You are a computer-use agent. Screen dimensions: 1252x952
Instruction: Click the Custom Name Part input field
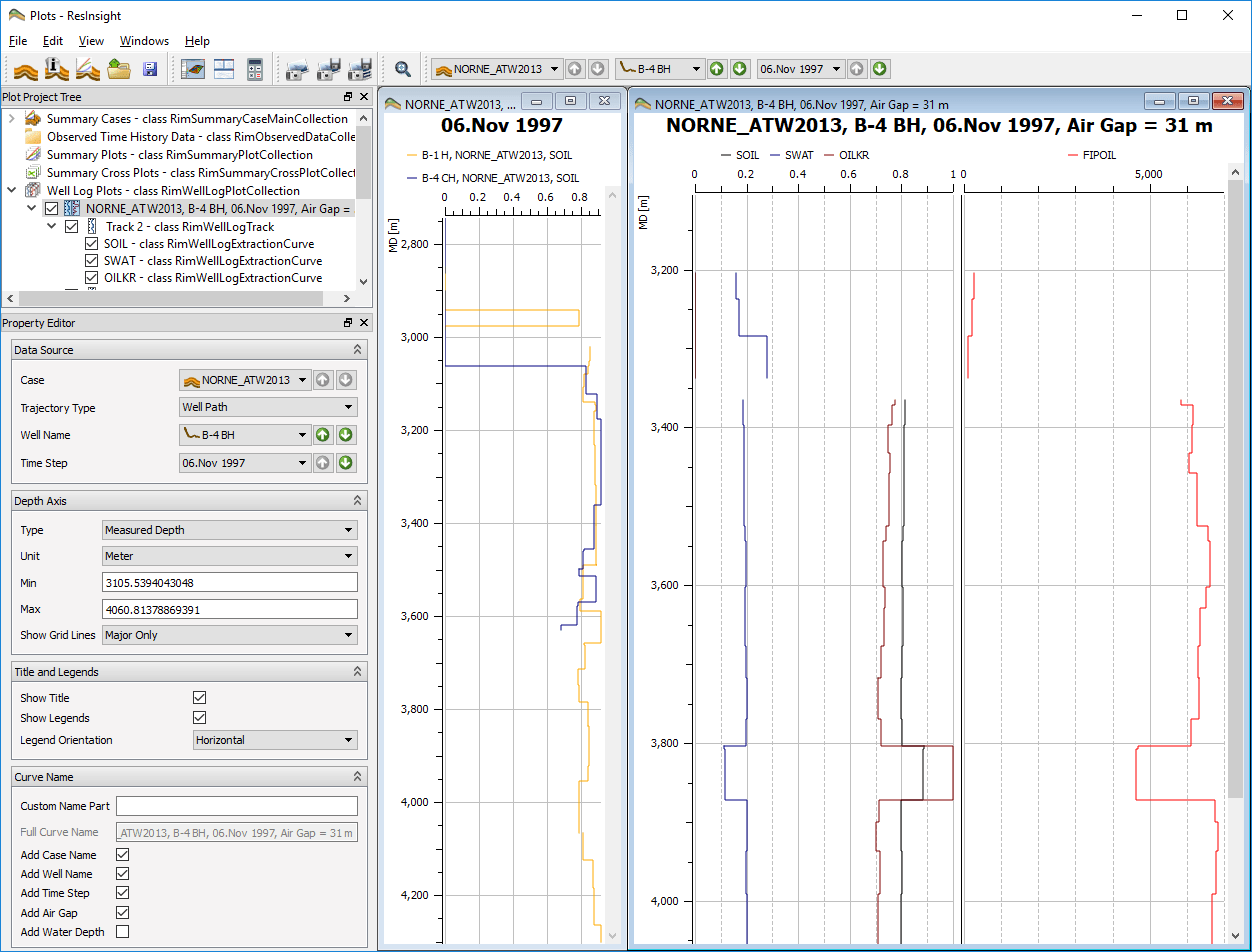pyautogui.click(x=237, y=806)
